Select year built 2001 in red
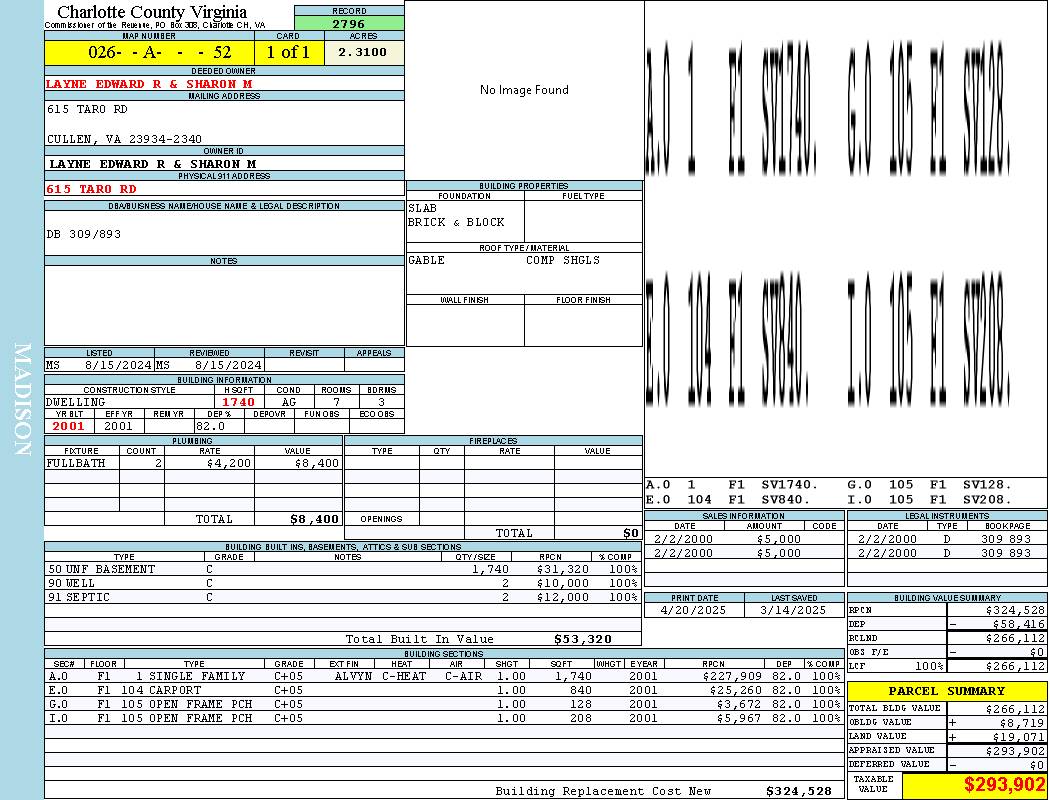The height and width of the screenshot is (800, 1050). tap(69, 426)
